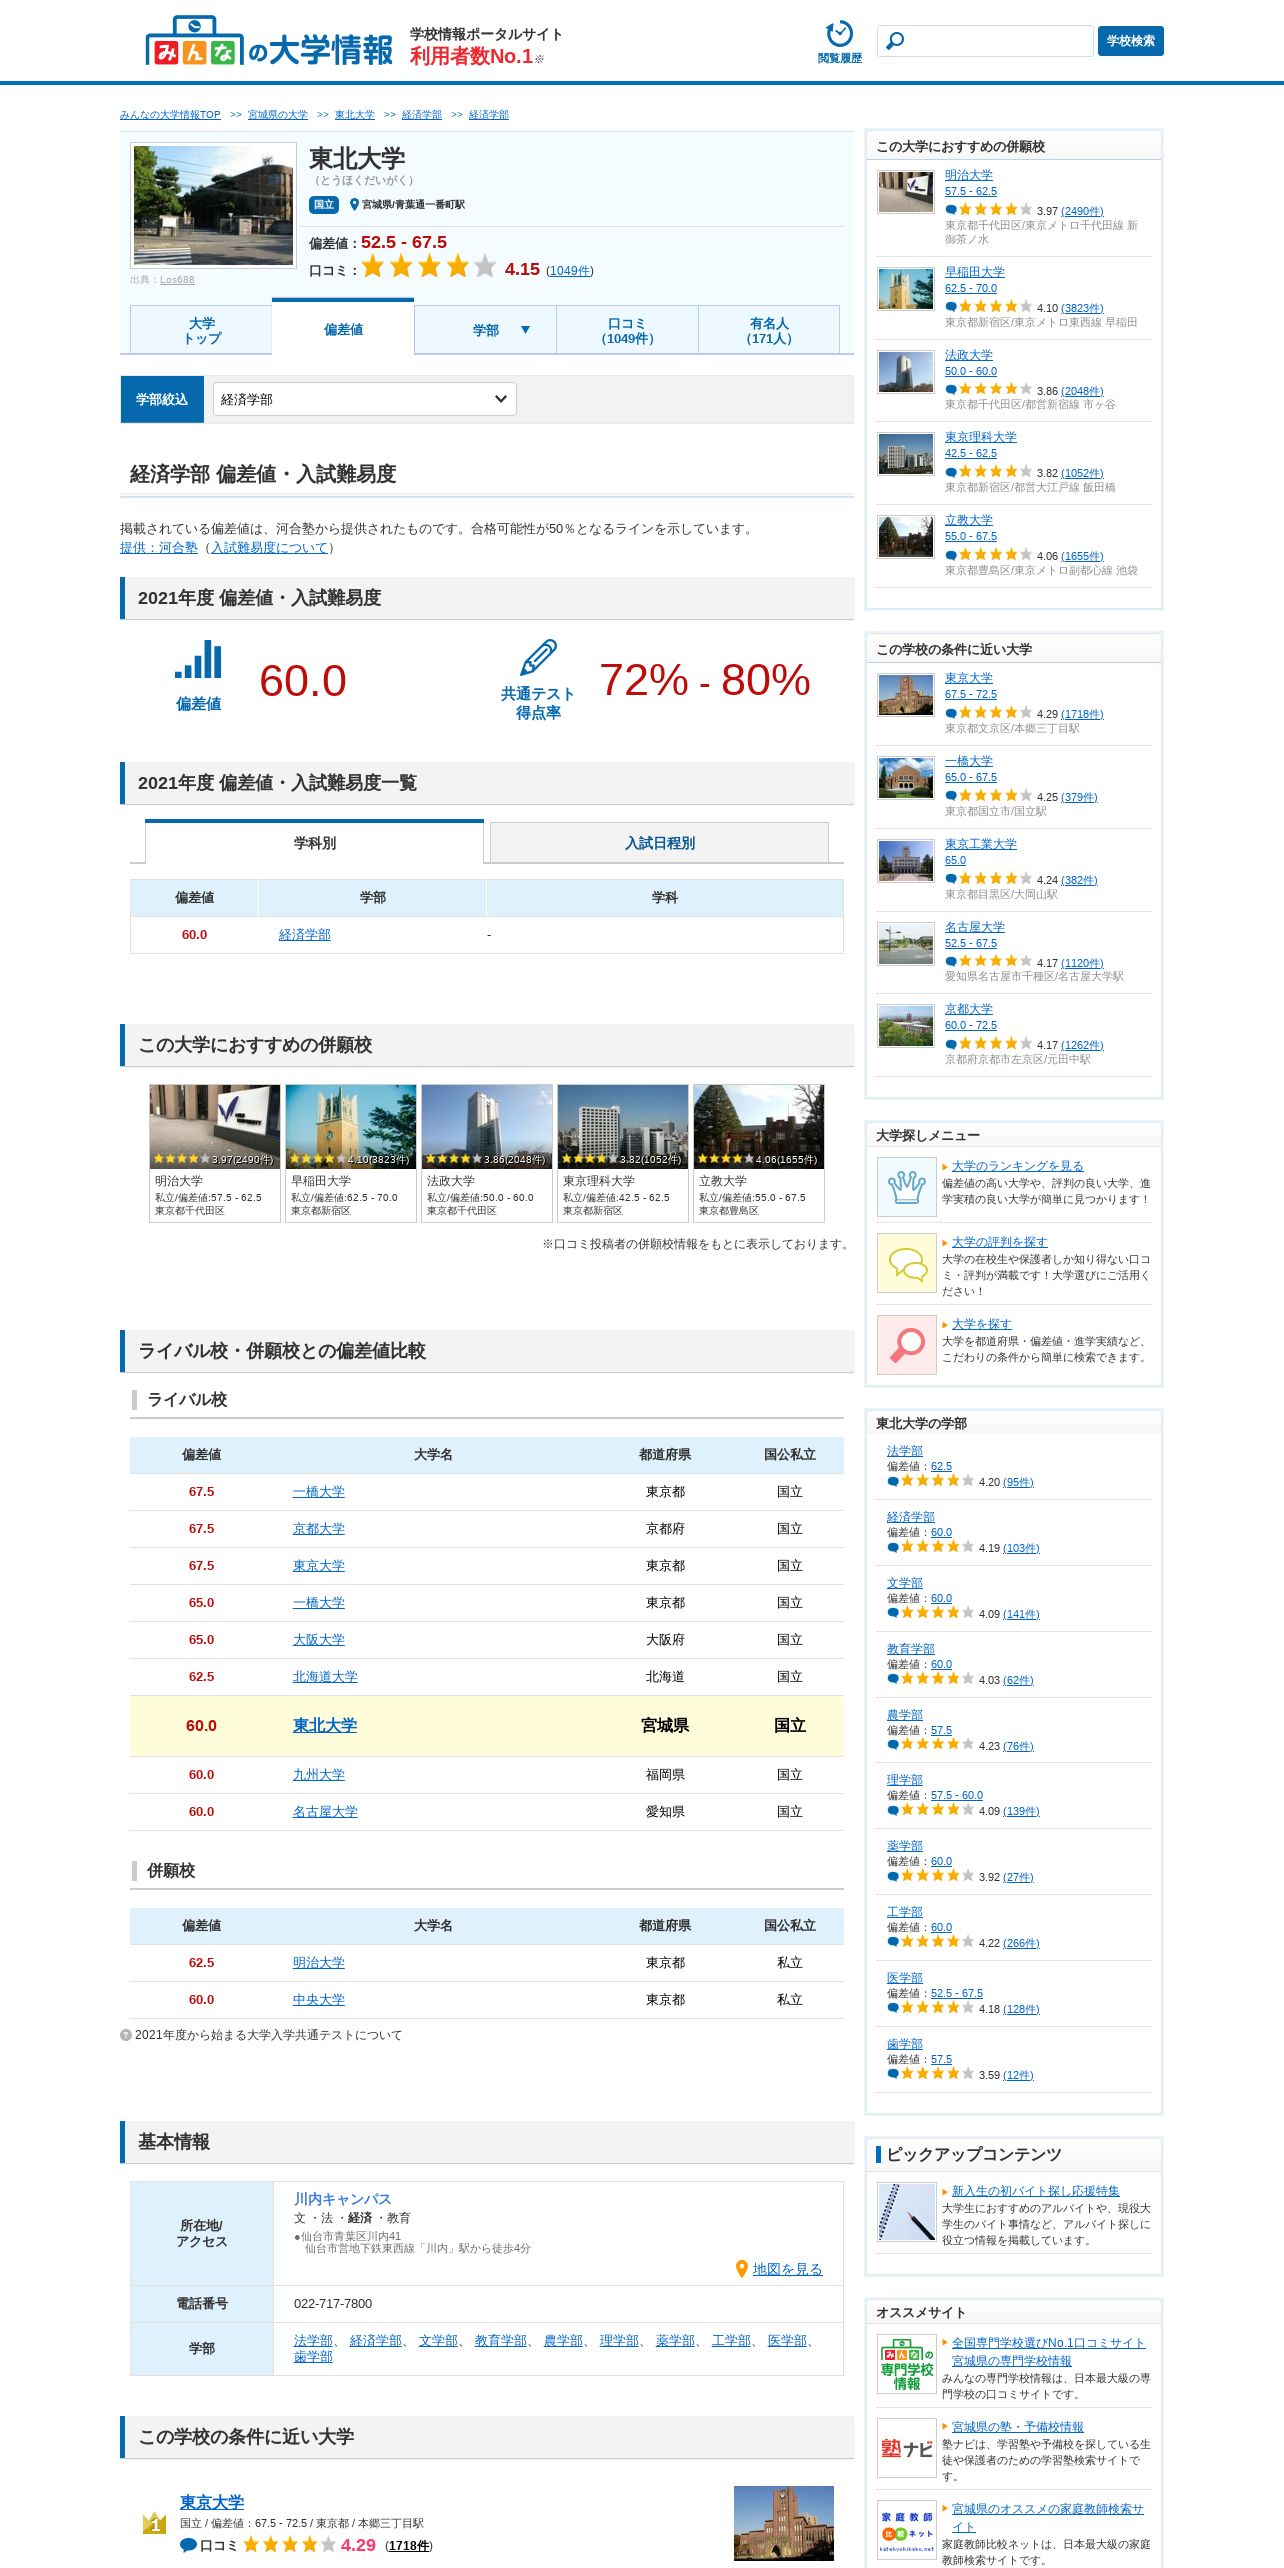
Task: Click the 塾ナビ logo icon
Action: 906,2448
